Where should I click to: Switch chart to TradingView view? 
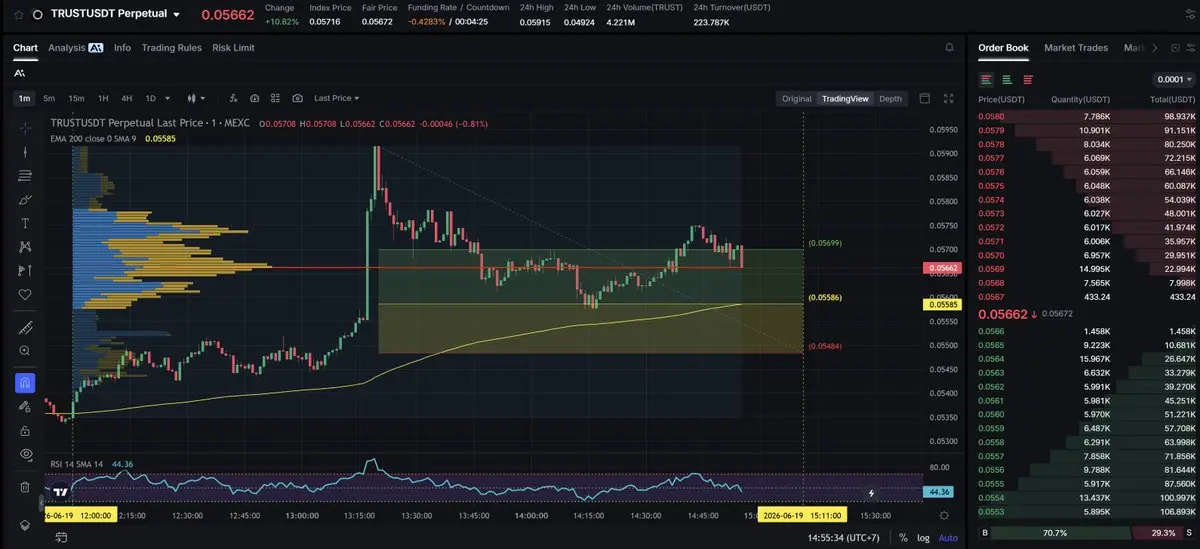coord(845,98)
